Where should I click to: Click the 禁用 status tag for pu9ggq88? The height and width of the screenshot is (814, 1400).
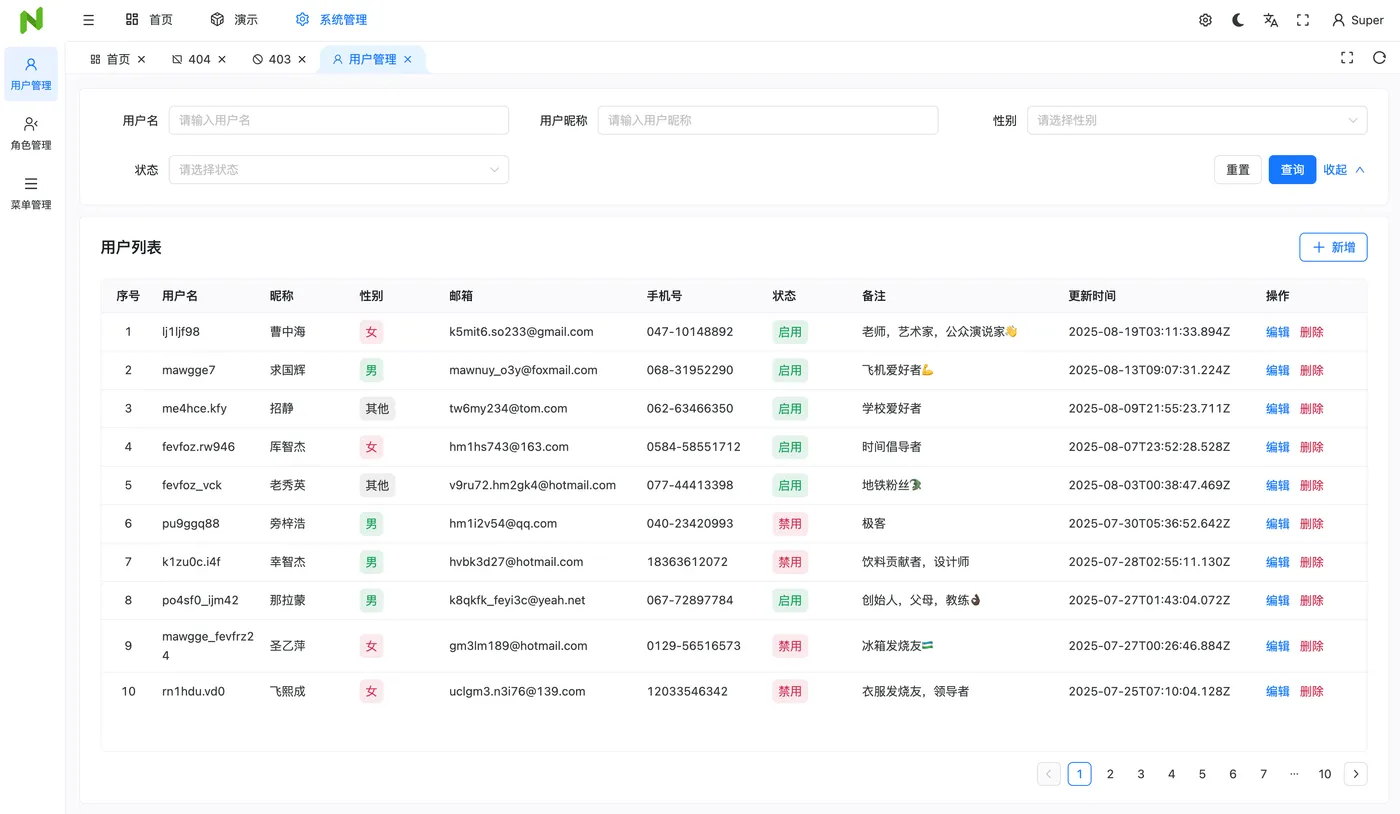[790, 523]
